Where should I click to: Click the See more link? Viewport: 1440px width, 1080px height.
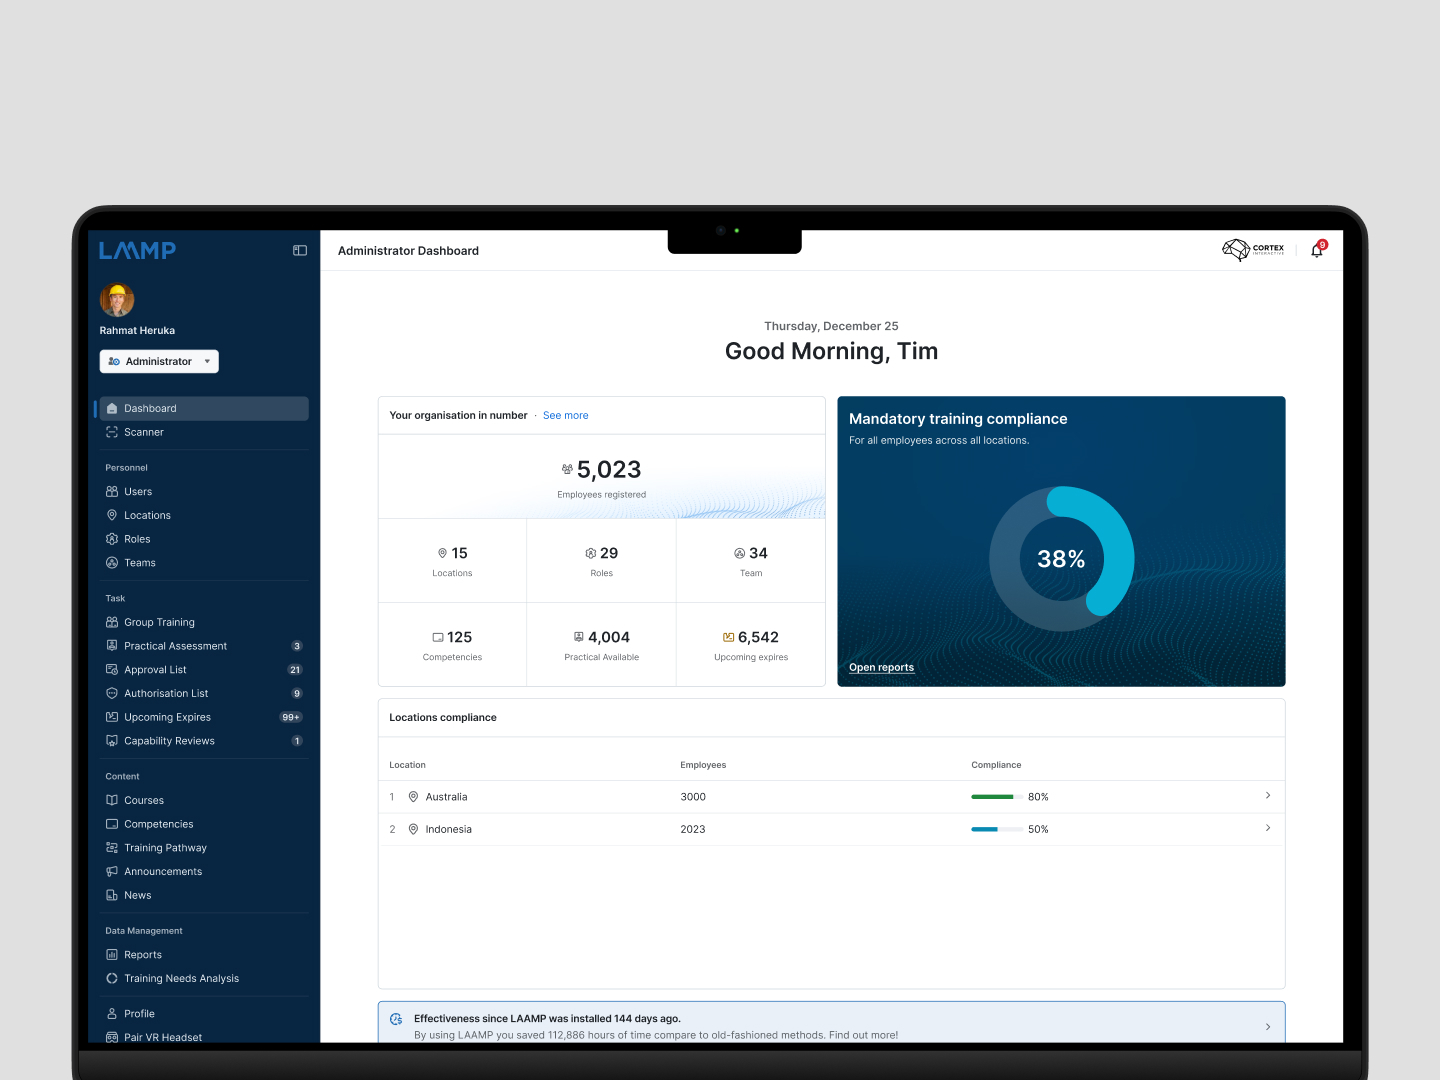pyautogui.click(x=565, y=416)
